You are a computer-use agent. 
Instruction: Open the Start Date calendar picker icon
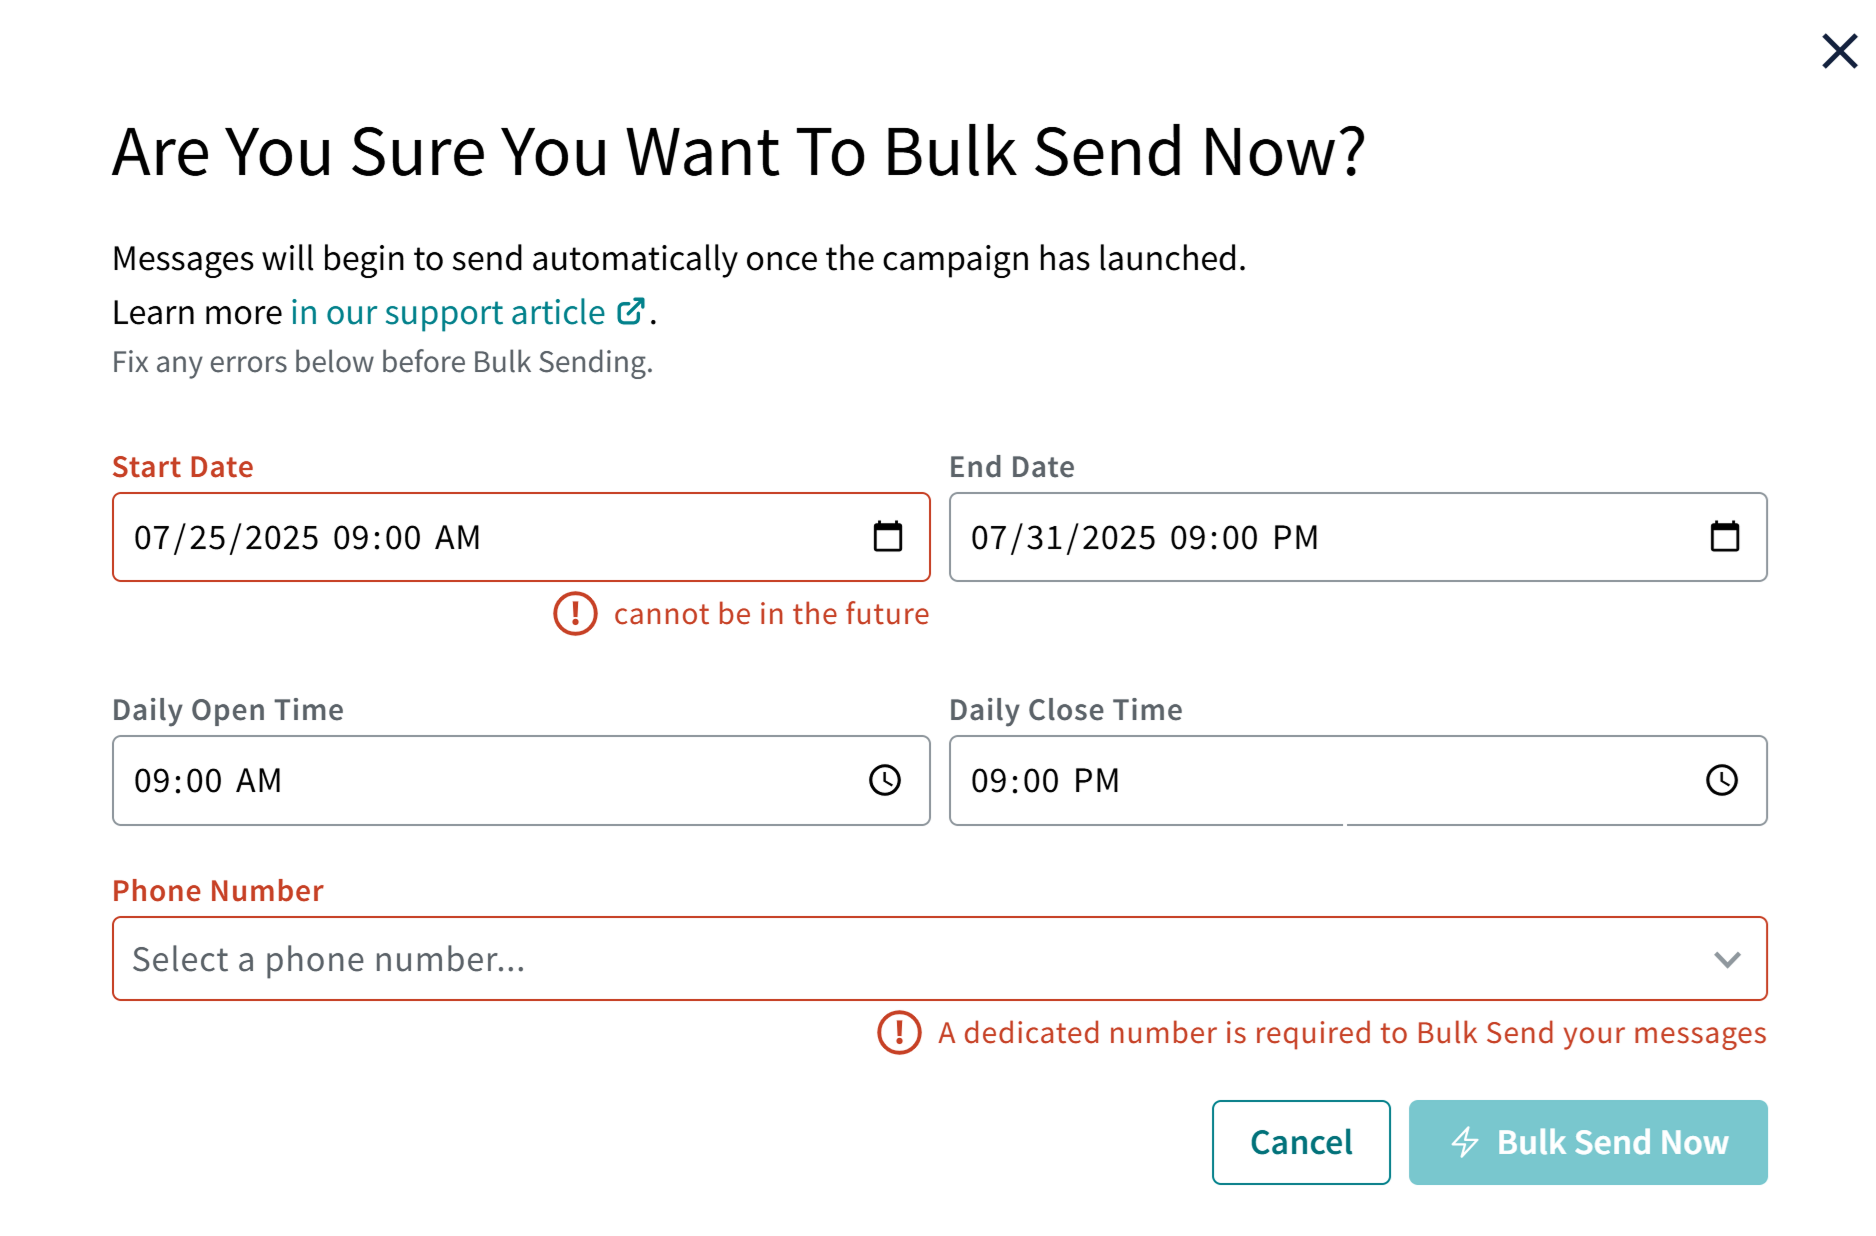pyautogui.click(x=888, y=537)
